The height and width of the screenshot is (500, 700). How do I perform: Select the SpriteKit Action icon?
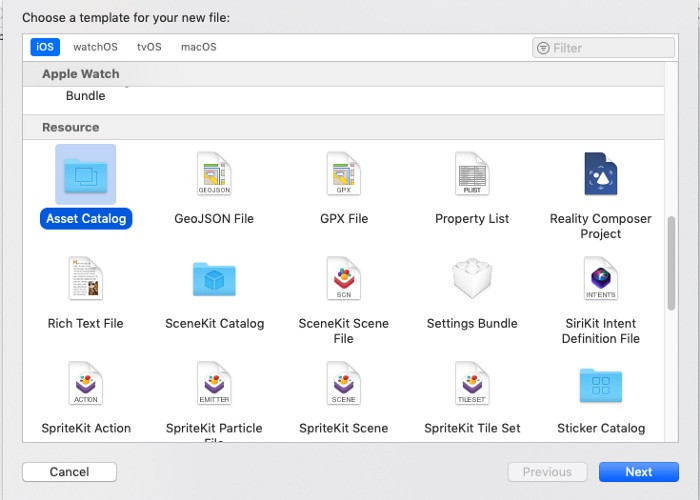(86, 383)
